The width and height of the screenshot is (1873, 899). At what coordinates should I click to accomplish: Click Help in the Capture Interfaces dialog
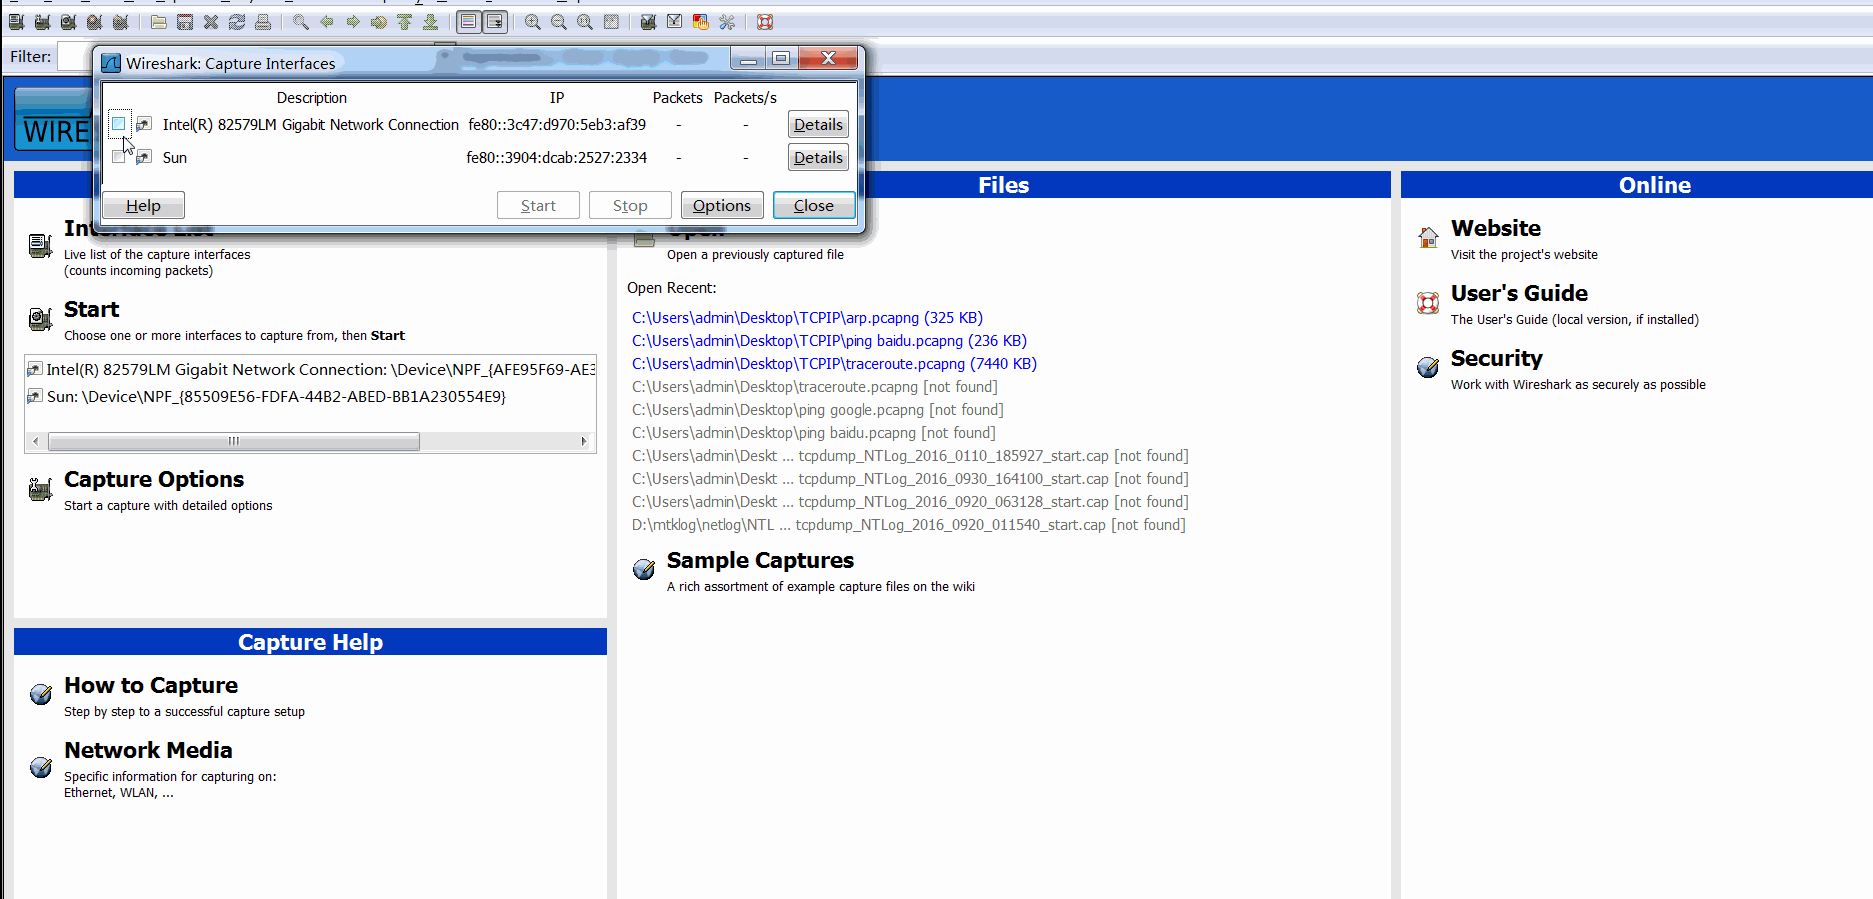pos(143,205)
